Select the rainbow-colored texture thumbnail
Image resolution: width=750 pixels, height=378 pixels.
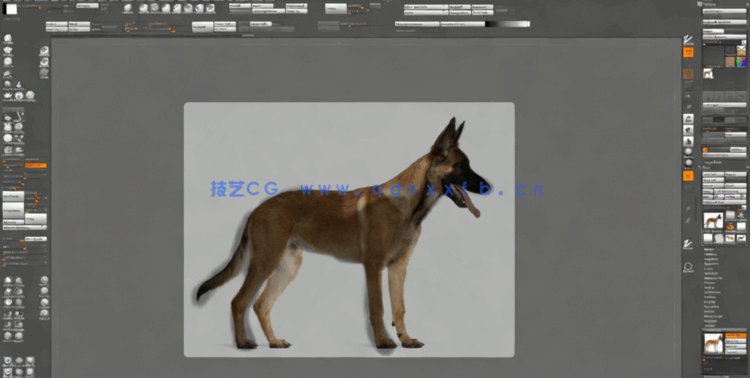click(x=741, y=62)
